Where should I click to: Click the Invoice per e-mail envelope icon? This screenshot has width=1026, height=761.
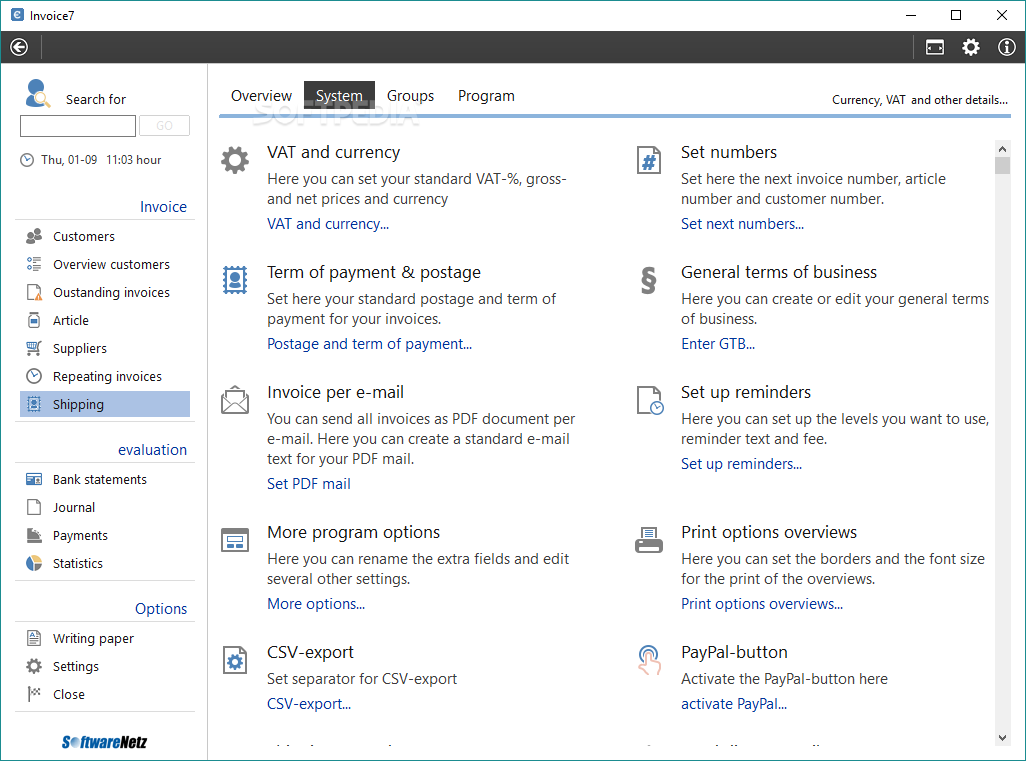point(234,401)
